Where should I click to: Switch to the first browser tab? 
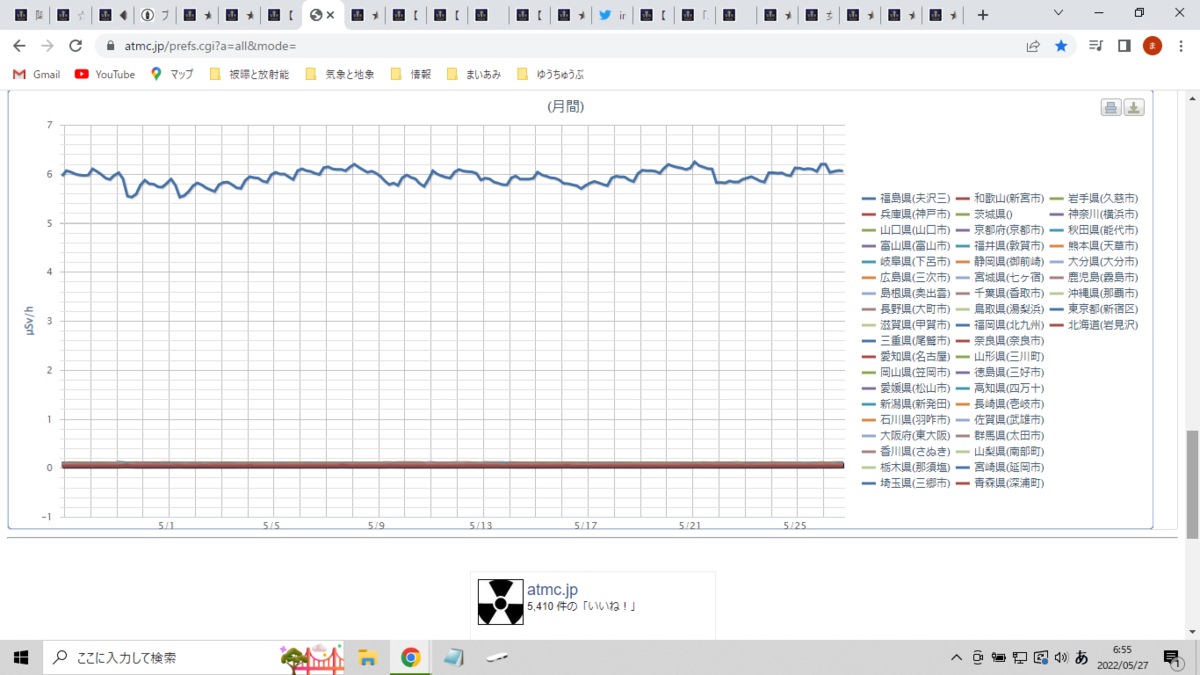(30, 15)
